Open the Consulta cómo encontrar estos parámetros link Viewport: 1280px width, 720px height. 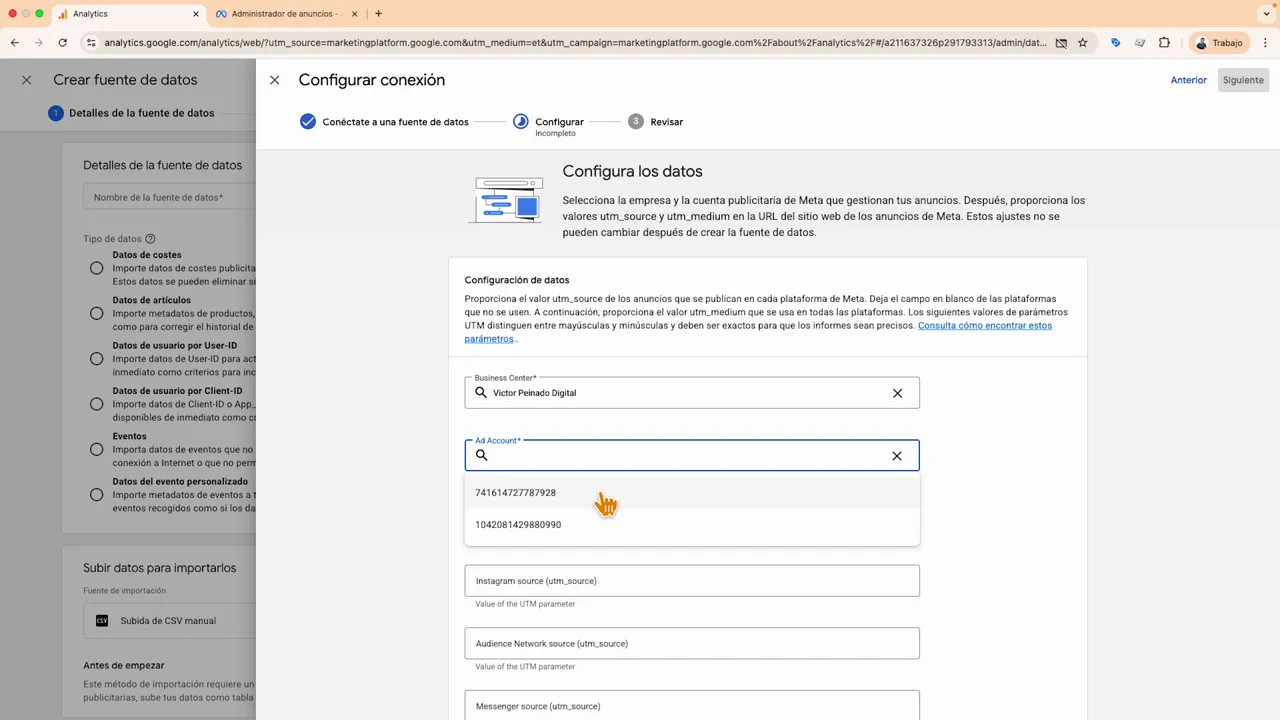click(984, 325)
